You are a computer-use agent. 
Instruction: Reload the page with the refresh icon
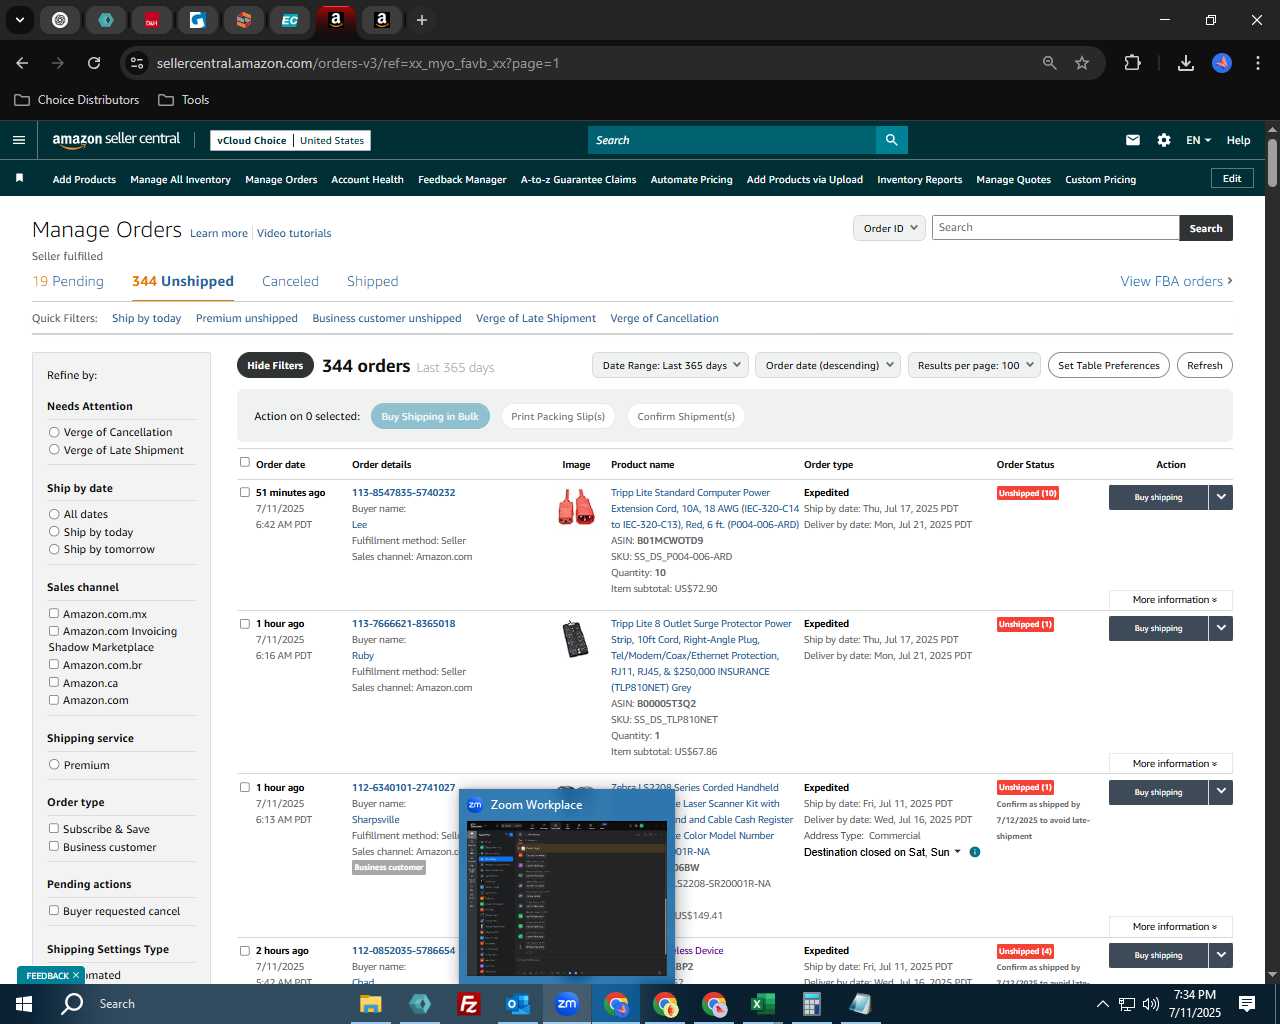pos(94,63)
